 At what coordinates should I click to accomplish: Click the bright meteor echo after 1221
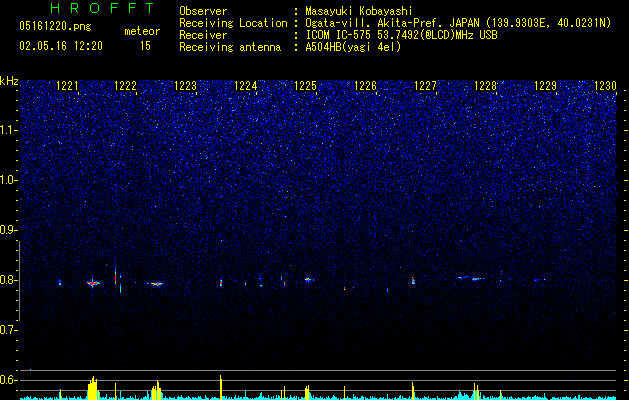93,283
